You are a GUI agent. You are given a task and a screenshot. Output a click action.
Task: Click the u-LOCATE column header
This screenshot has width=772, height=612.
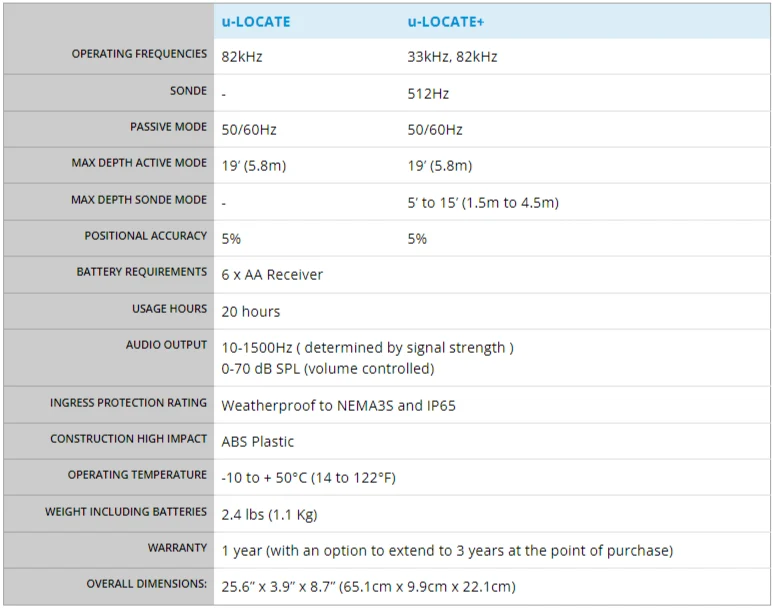[256, 22]
